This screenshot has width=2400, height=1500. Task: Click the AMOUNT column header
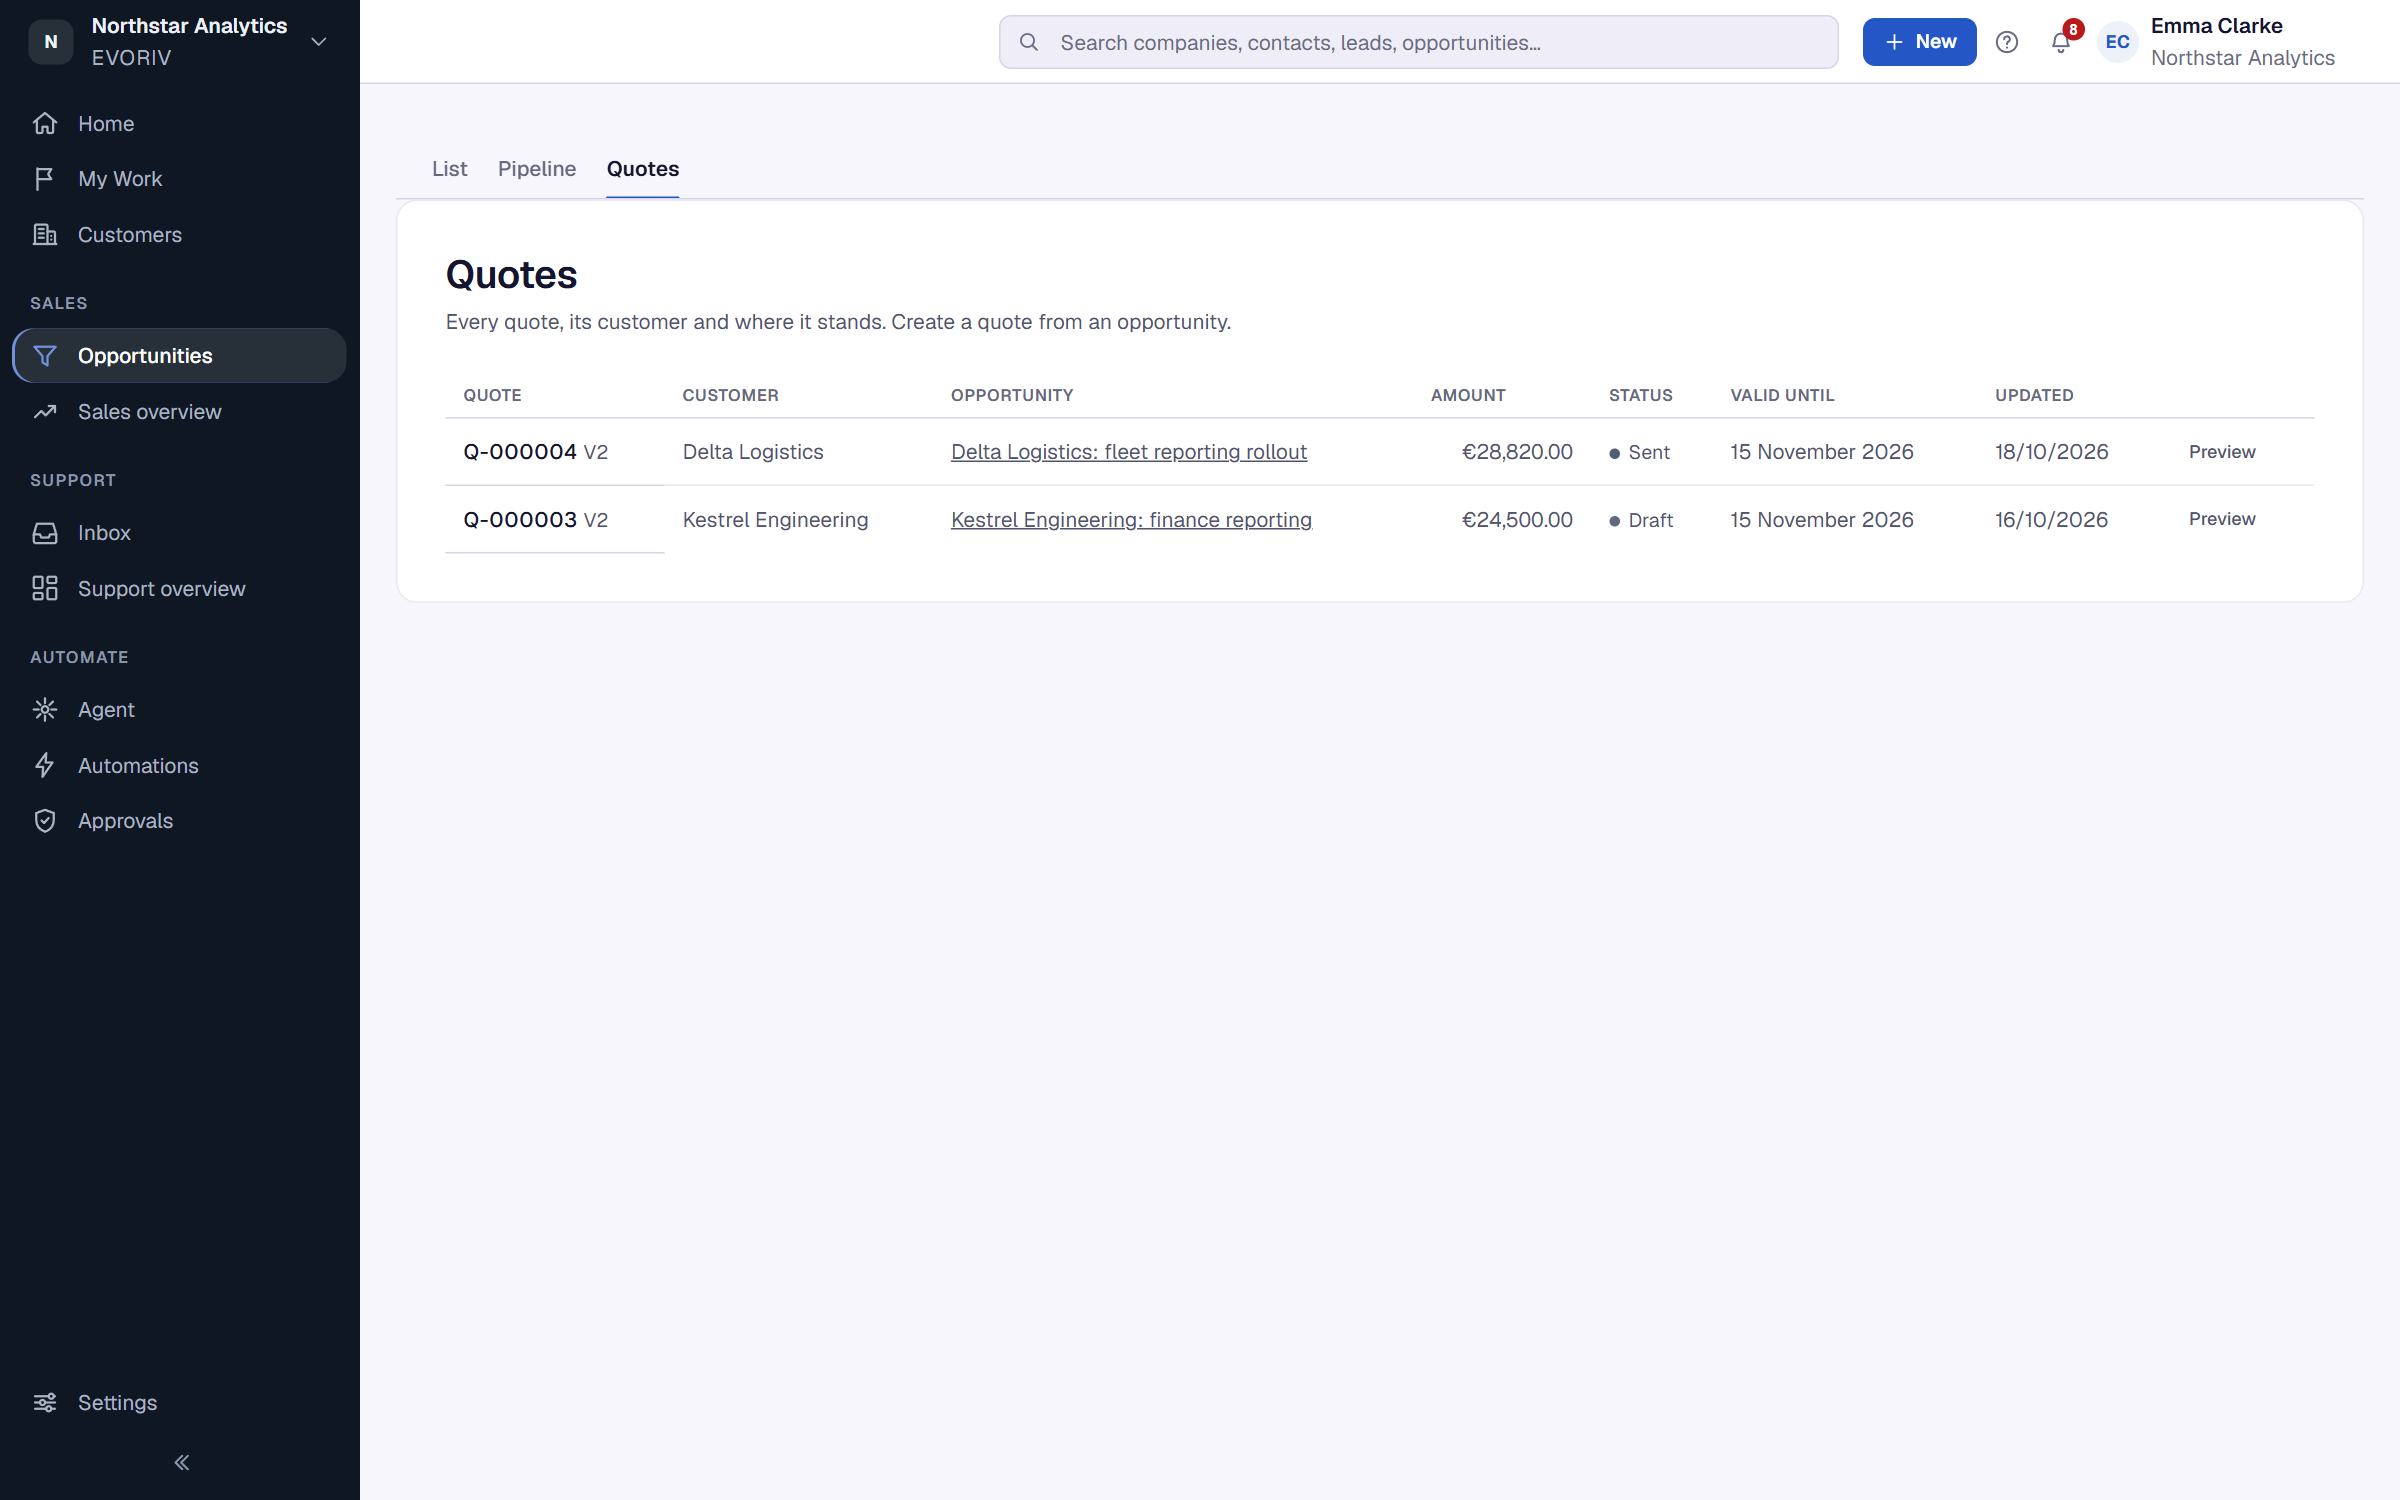(x=1468, y=395)
